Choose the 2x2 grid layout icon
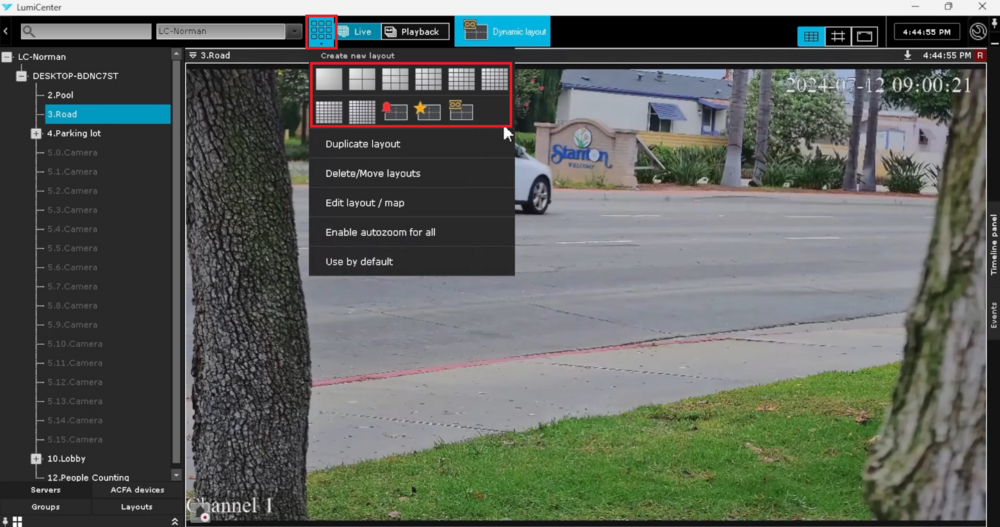The width and height of the screenshot is (1000, 527). pos(362,79)
